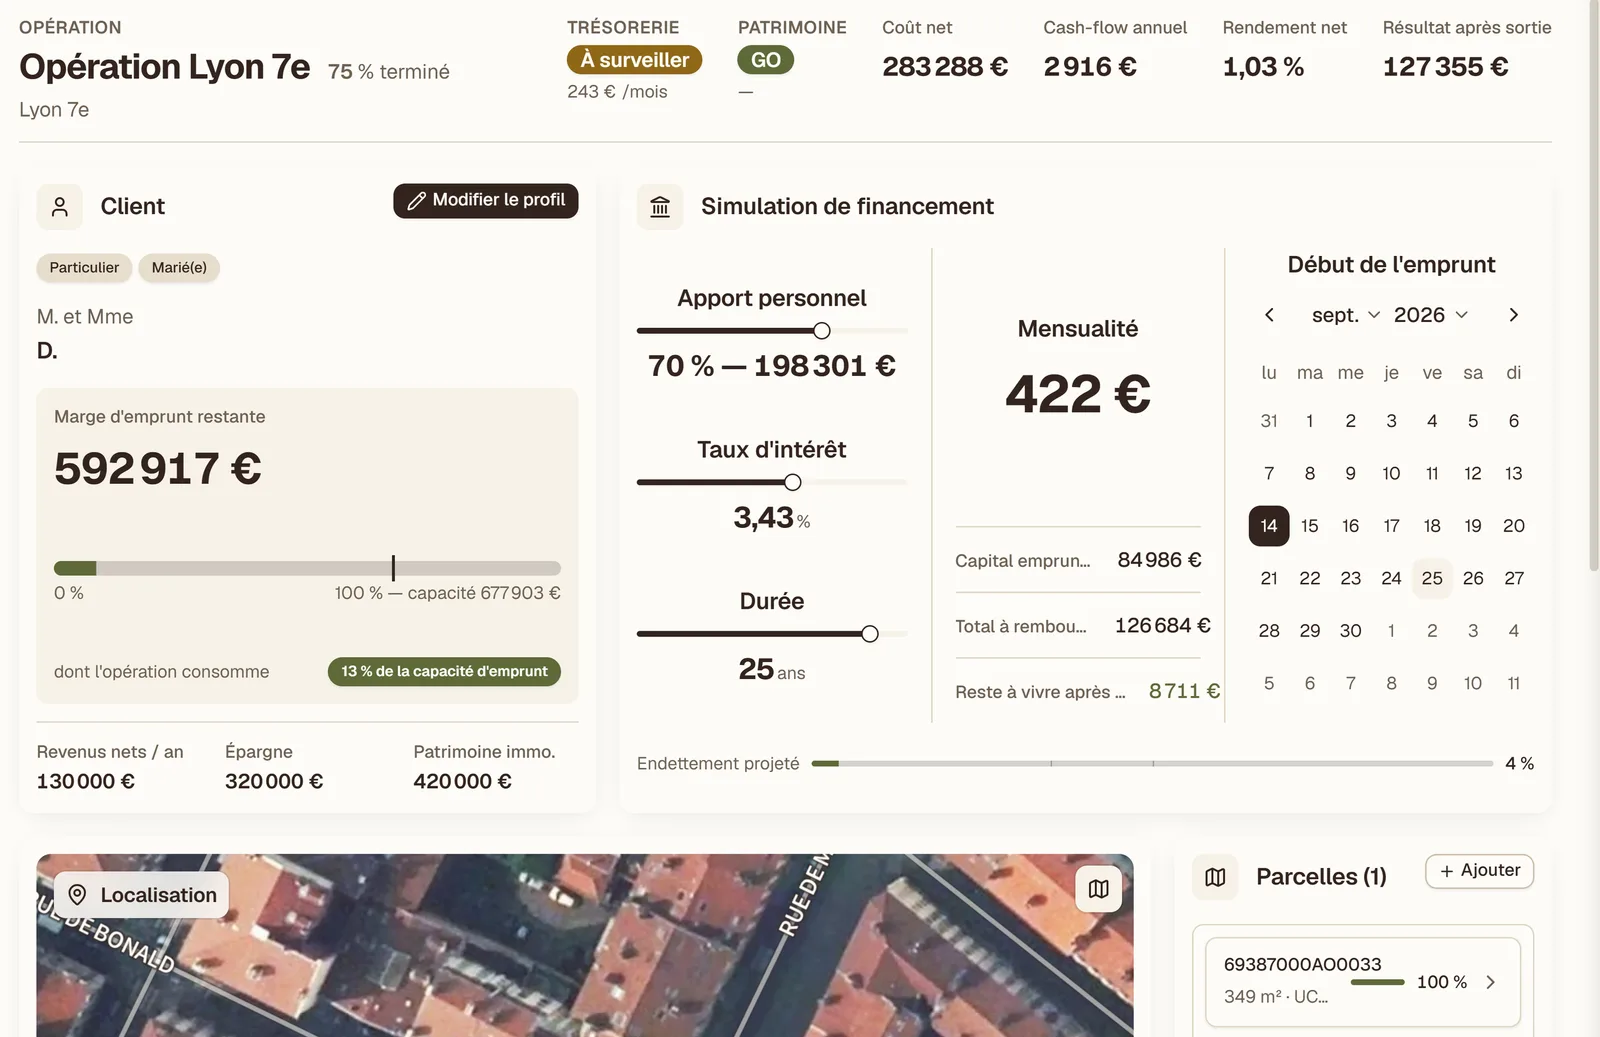Click the Épargne value 320 000 €

pos(274,782)
